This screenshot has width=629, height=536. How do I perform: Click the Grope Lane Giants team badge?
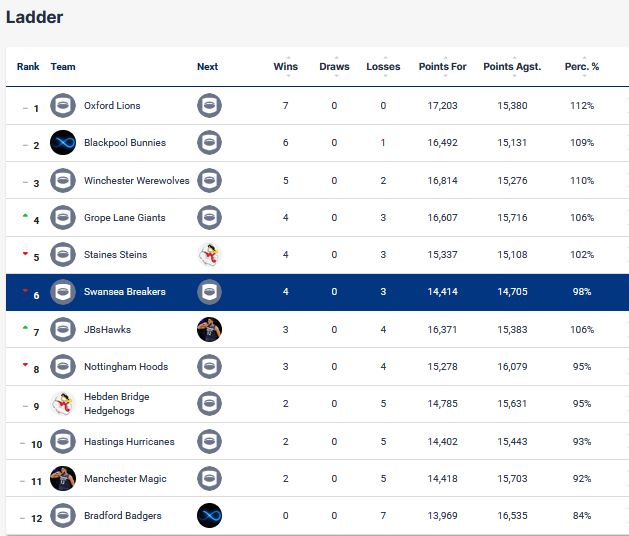63,217
